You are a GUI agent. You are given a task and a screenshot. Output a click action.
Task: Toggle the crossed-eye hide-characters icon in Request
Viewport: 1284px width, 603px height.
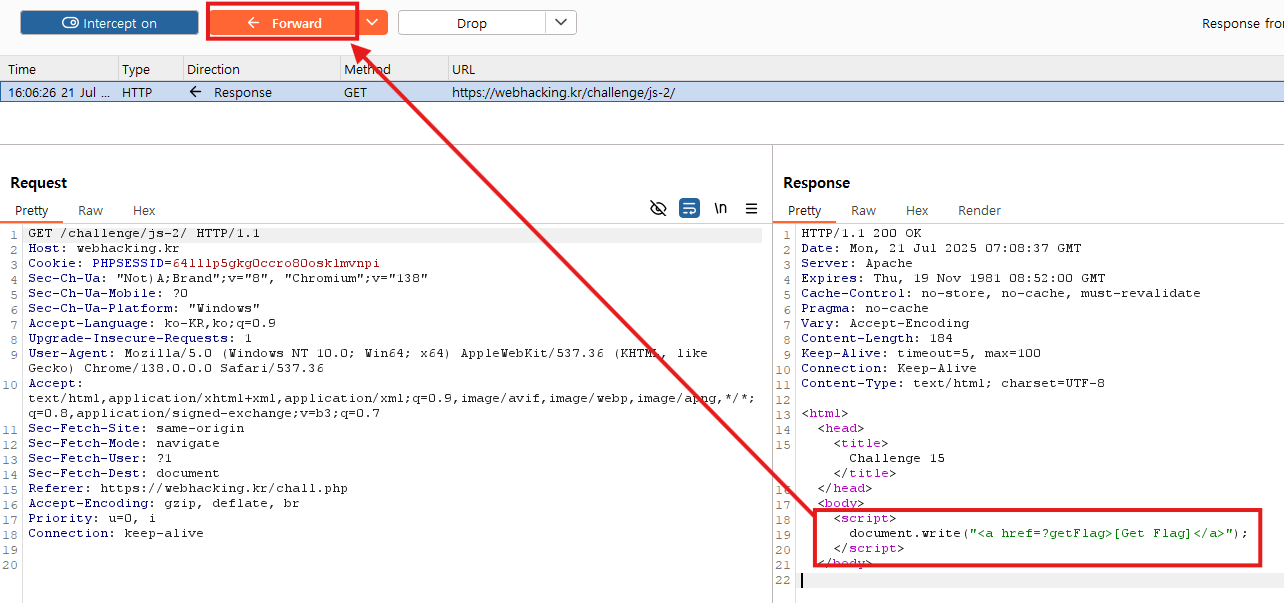[658, 208]
